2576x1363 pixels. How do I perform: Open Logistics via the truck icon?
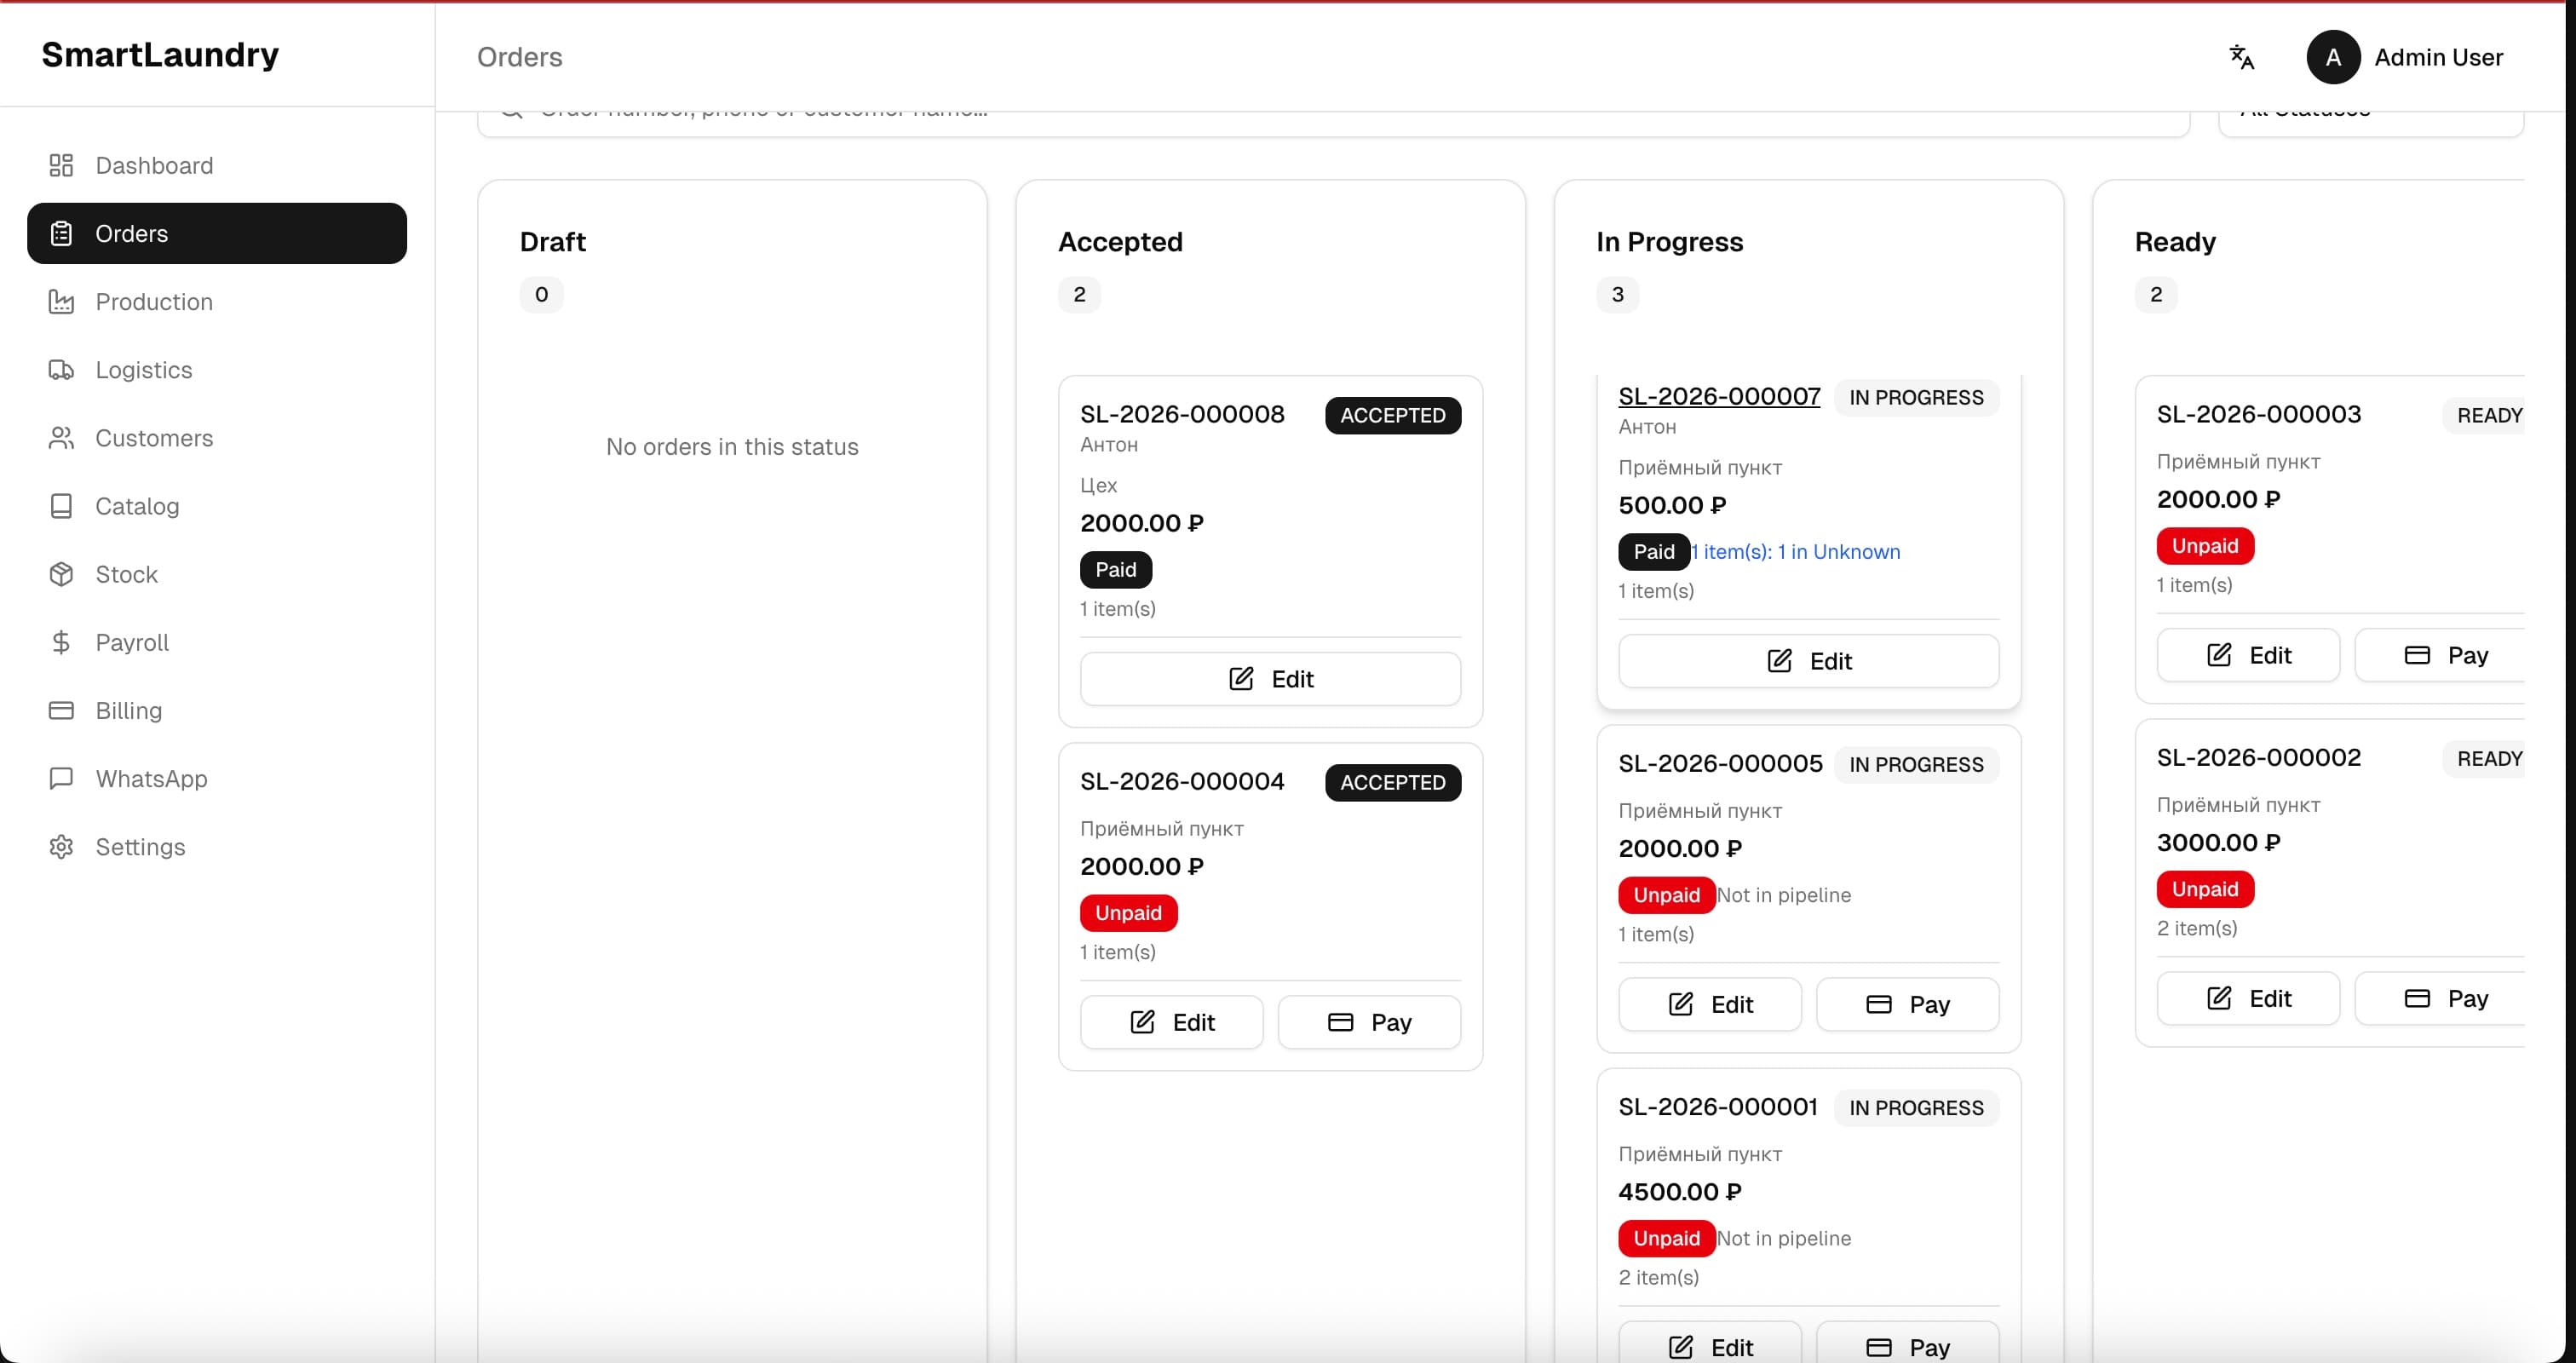coord(61,369)
